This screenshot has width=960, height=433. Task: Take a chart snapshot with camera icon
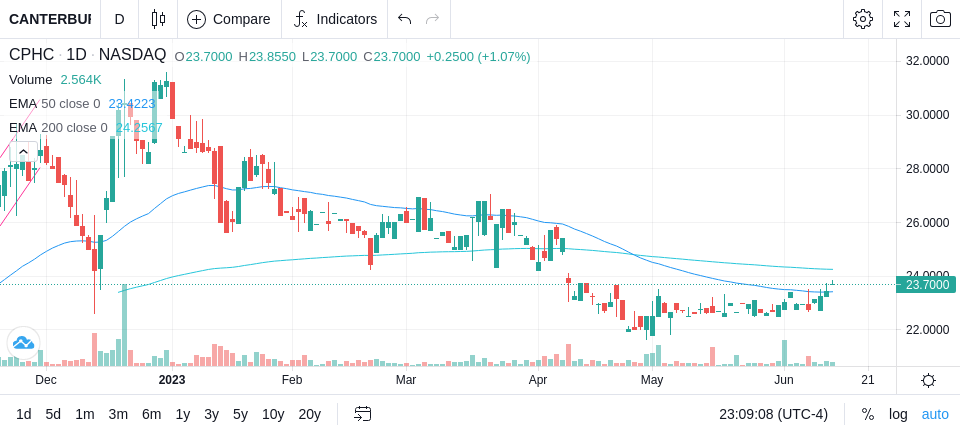(x=940, y=19)
